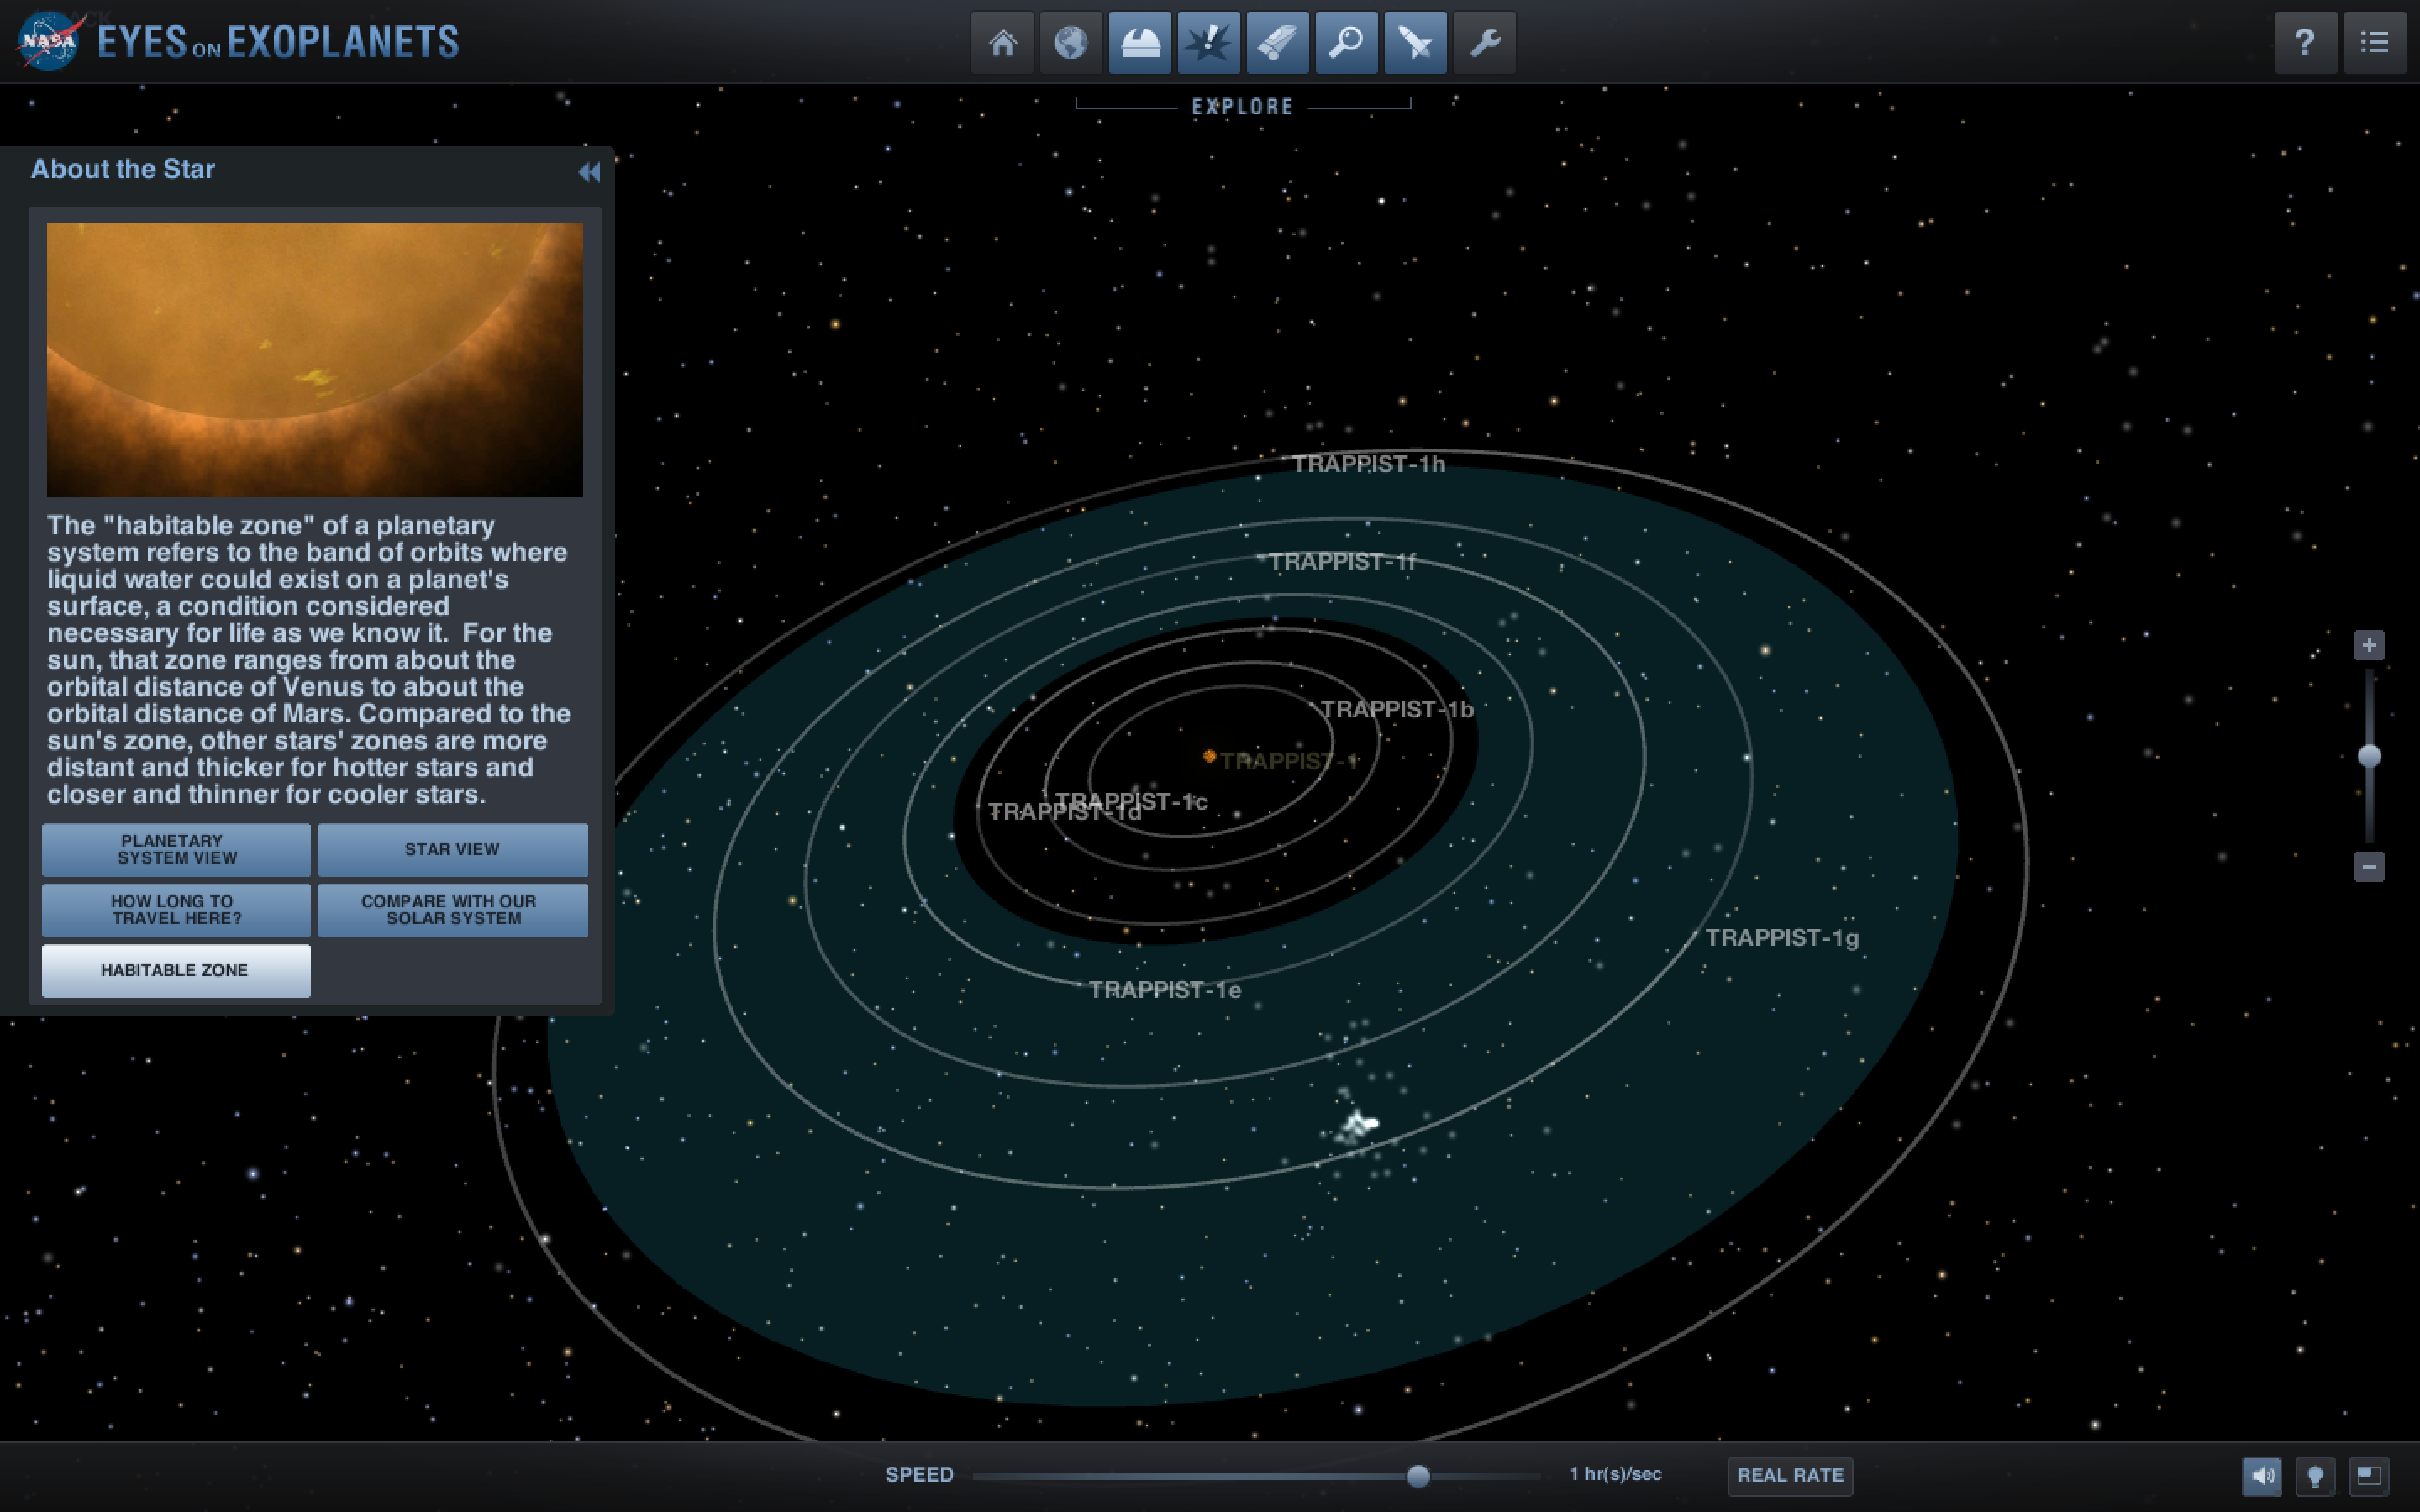Switch to Star View
This screenshot has height=1512, width=2420.
click(452, 849)
